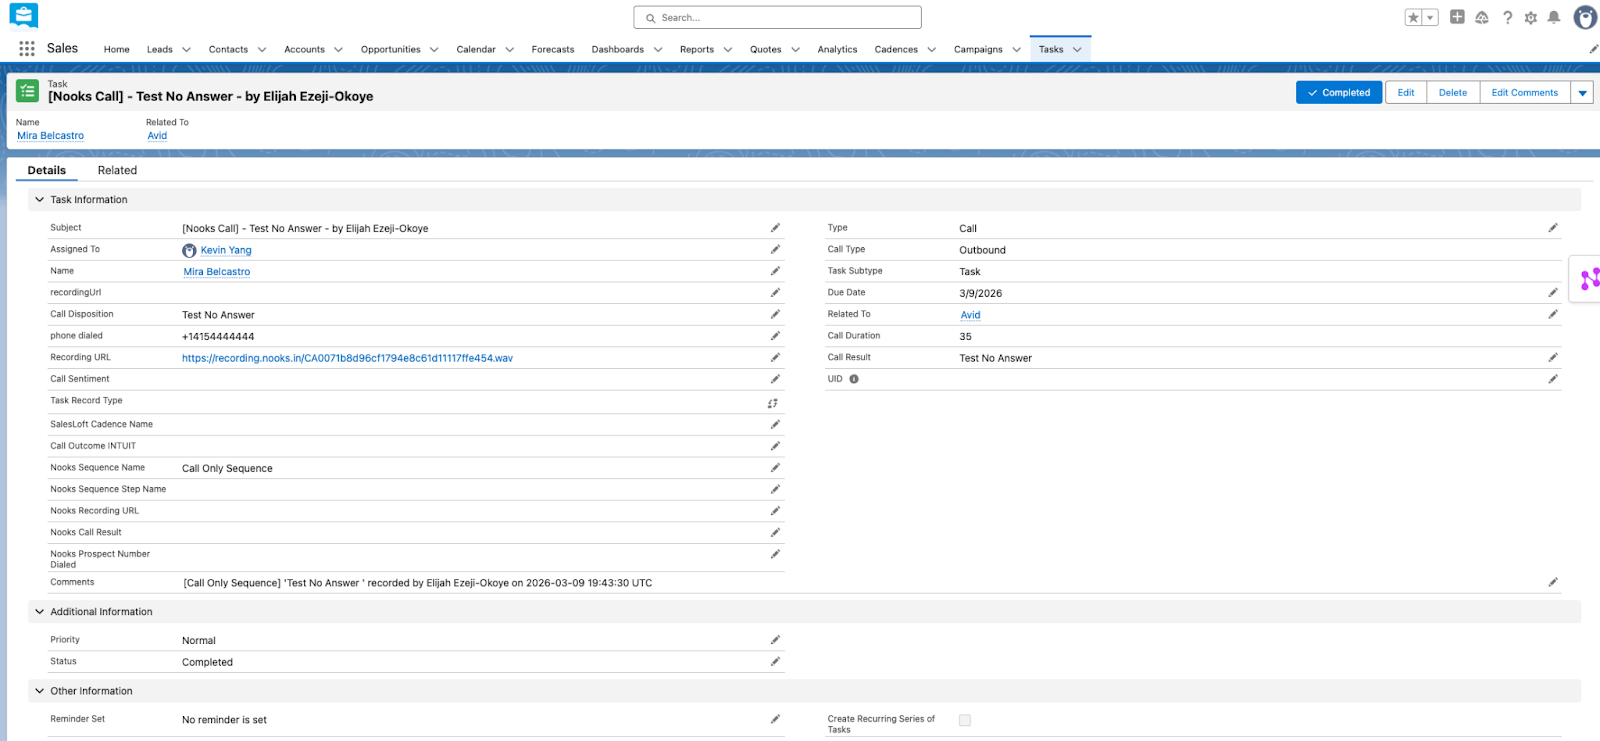Edit the UID field pencil icon
The height and width of the screenshot is (741, 1600).
(1553, 379)
